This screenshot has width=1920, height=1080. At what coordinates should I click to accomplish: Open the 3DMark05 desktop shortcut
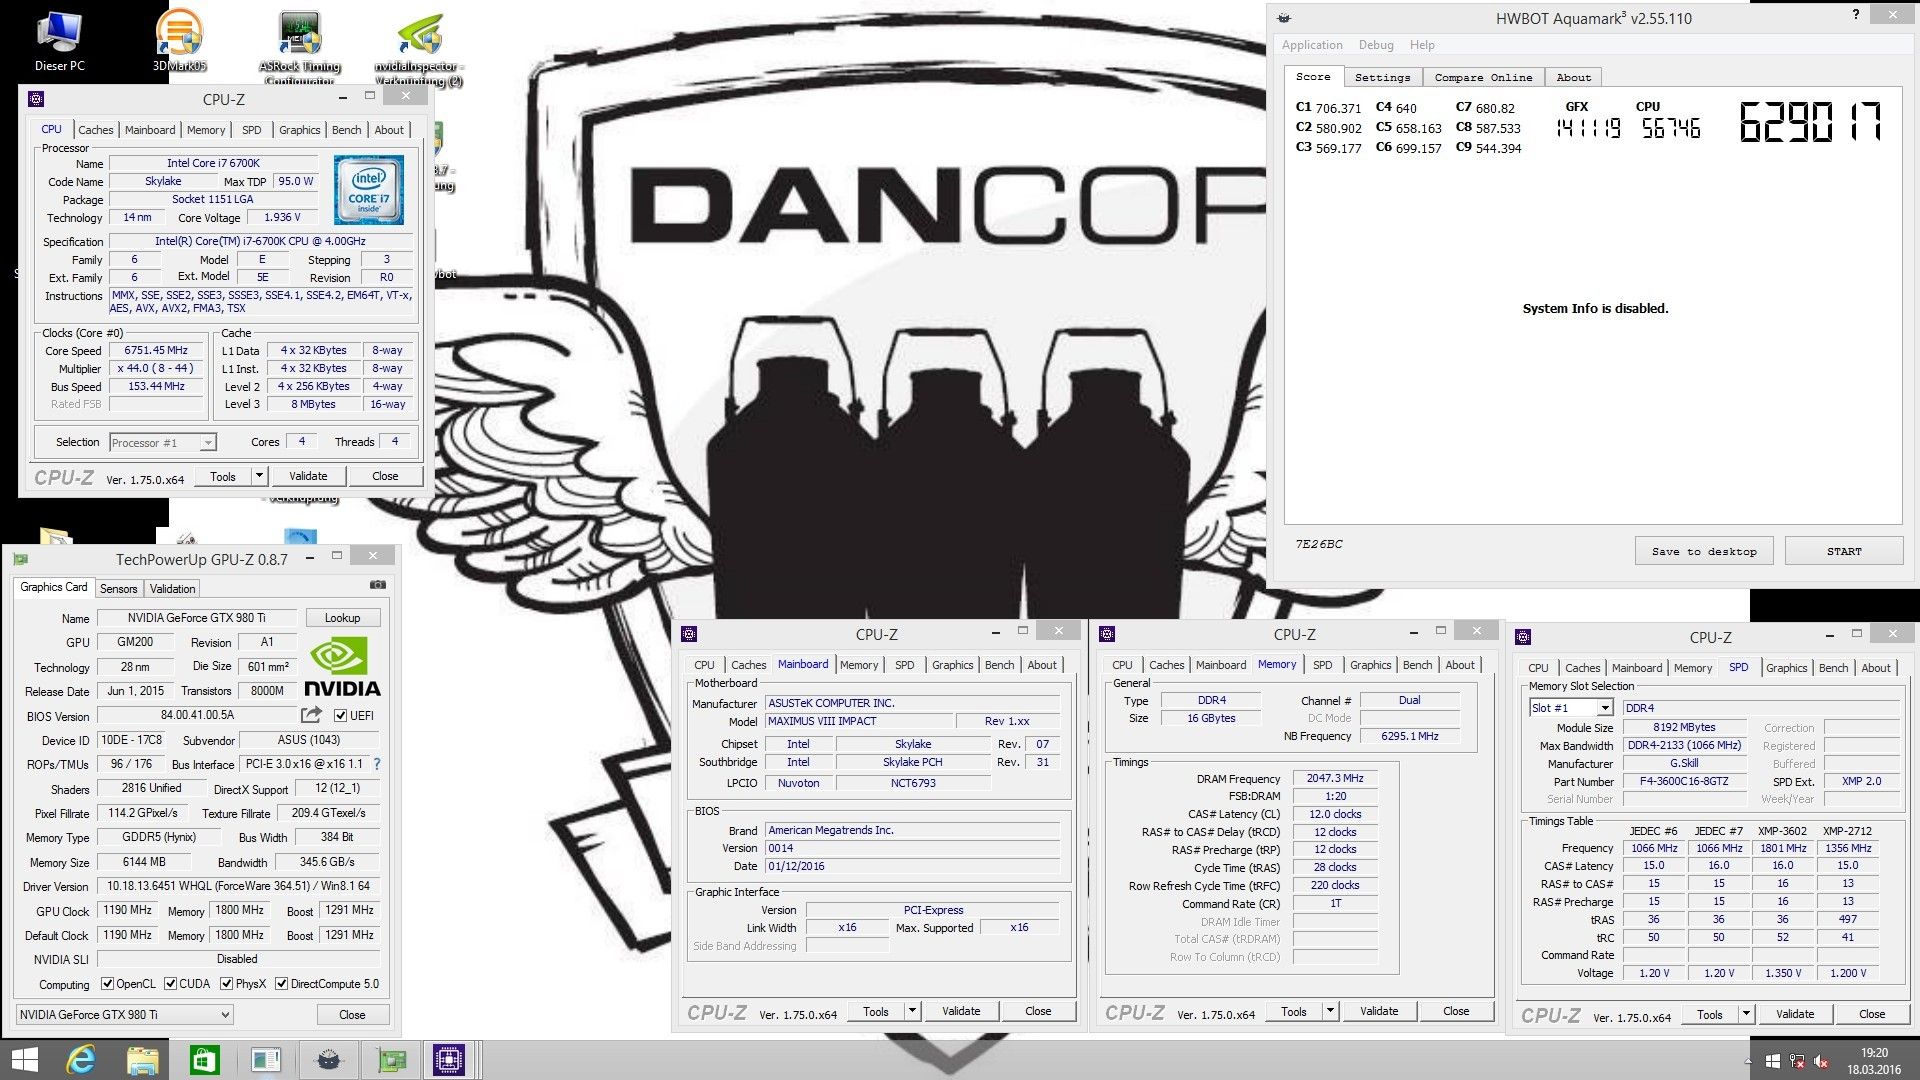[x=179, y=40]
